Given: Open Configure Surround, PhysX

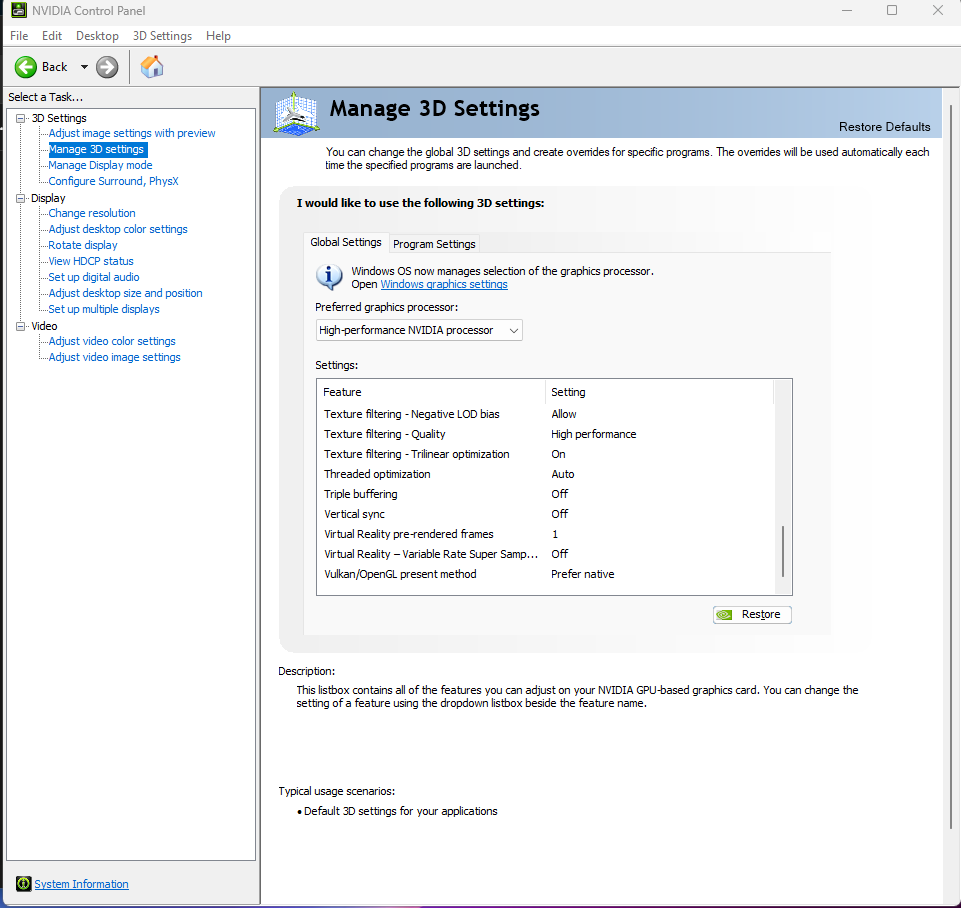Looking at the screenshot, I should pos(113,181).
